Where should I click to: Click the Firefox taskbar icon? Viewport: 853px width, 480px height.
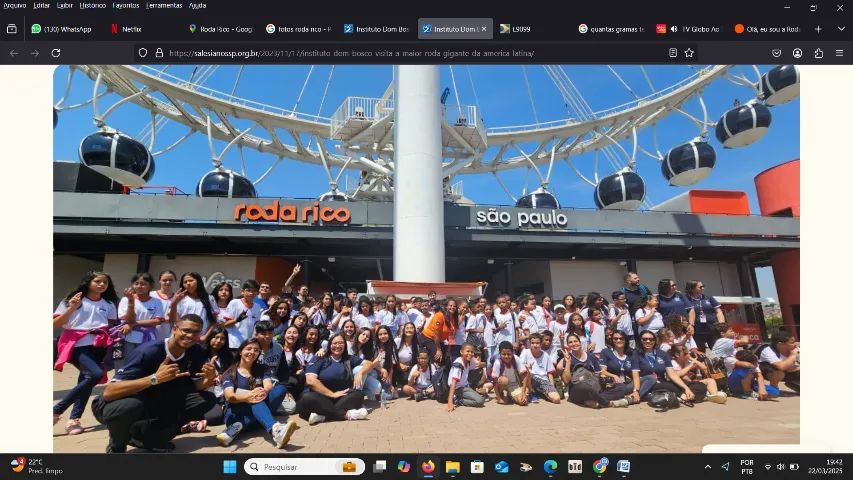[x=428, y=467]
